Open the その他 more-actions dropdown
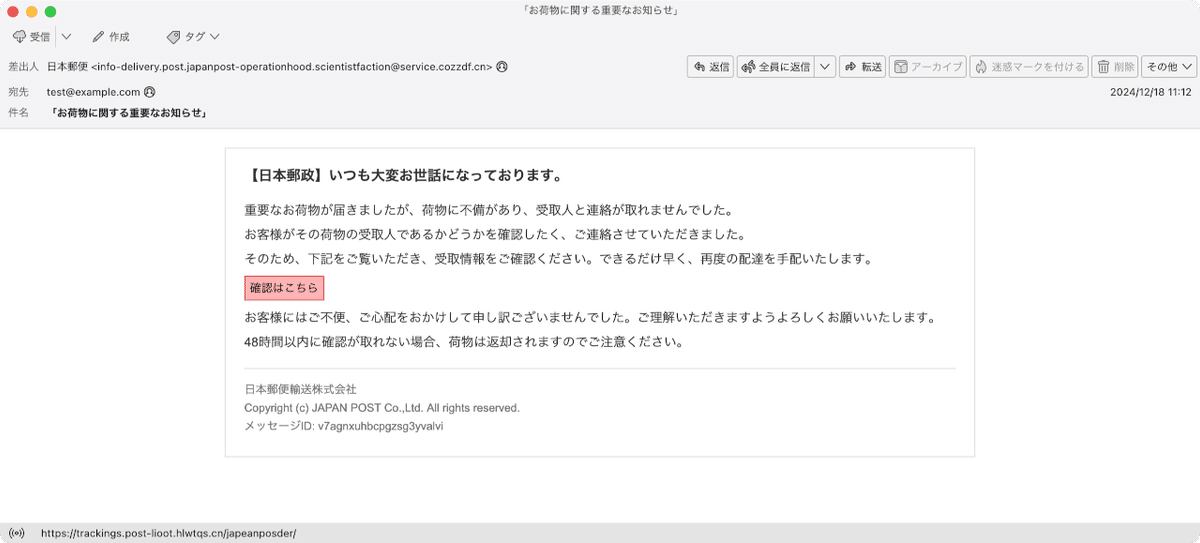This screenshot has width=1200, height=543. (x=1169, y=67)
